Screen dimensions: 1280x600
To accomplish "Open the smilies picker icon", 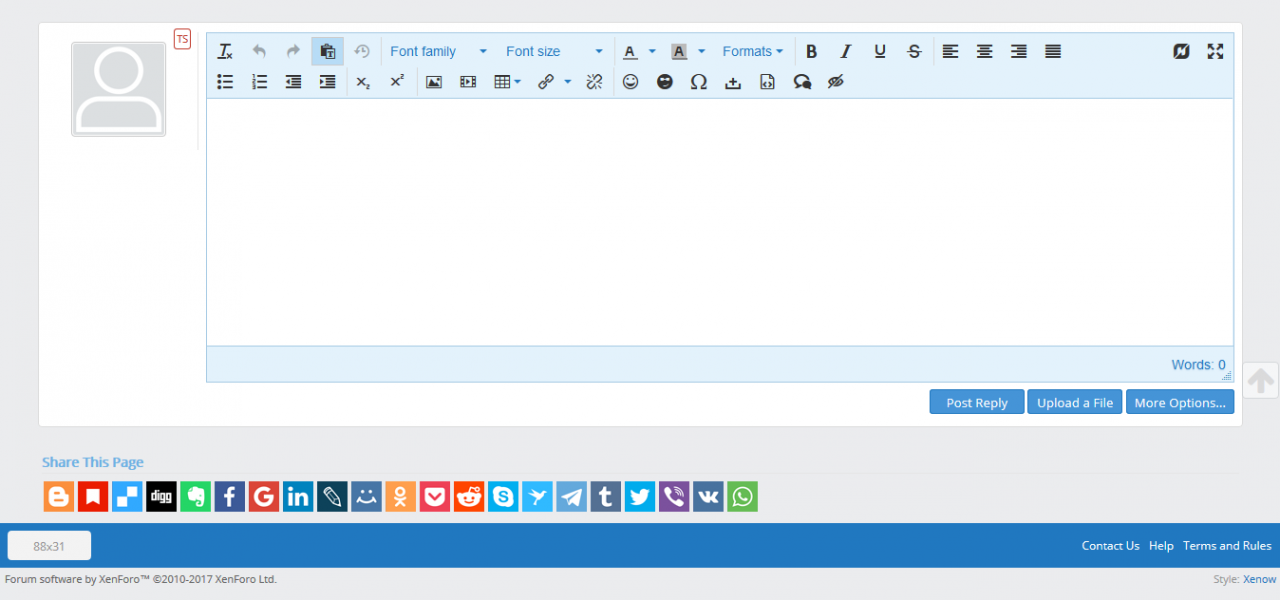I will (630, 82).
